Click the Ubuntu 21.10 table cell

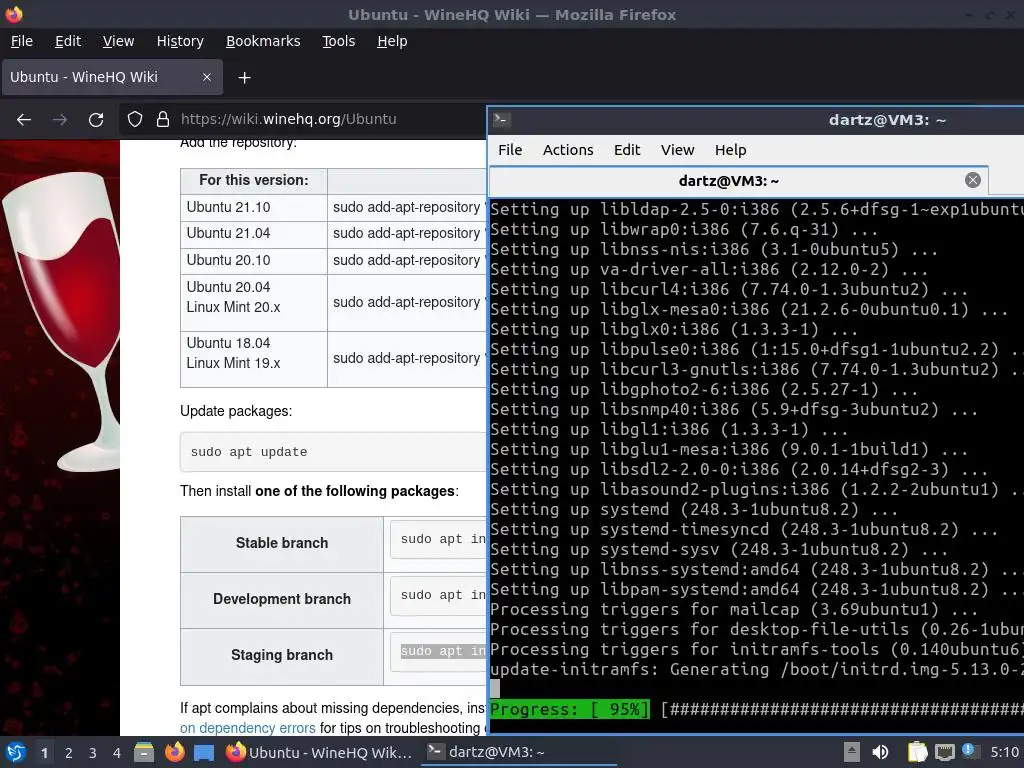pos(253,207)
